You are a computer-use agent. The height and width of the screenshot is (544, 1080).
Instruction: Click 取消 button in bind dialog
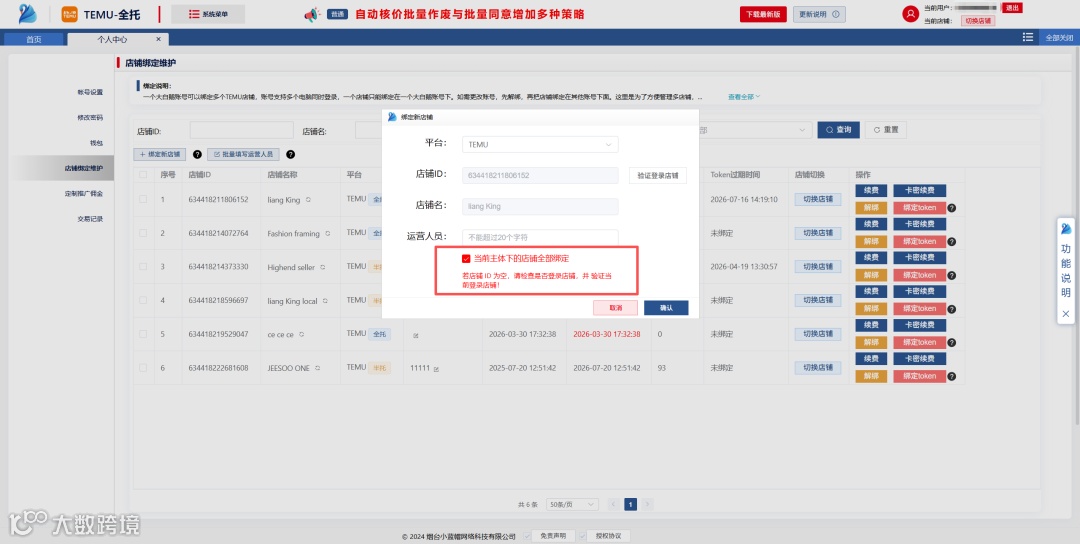tap(615, 308)
